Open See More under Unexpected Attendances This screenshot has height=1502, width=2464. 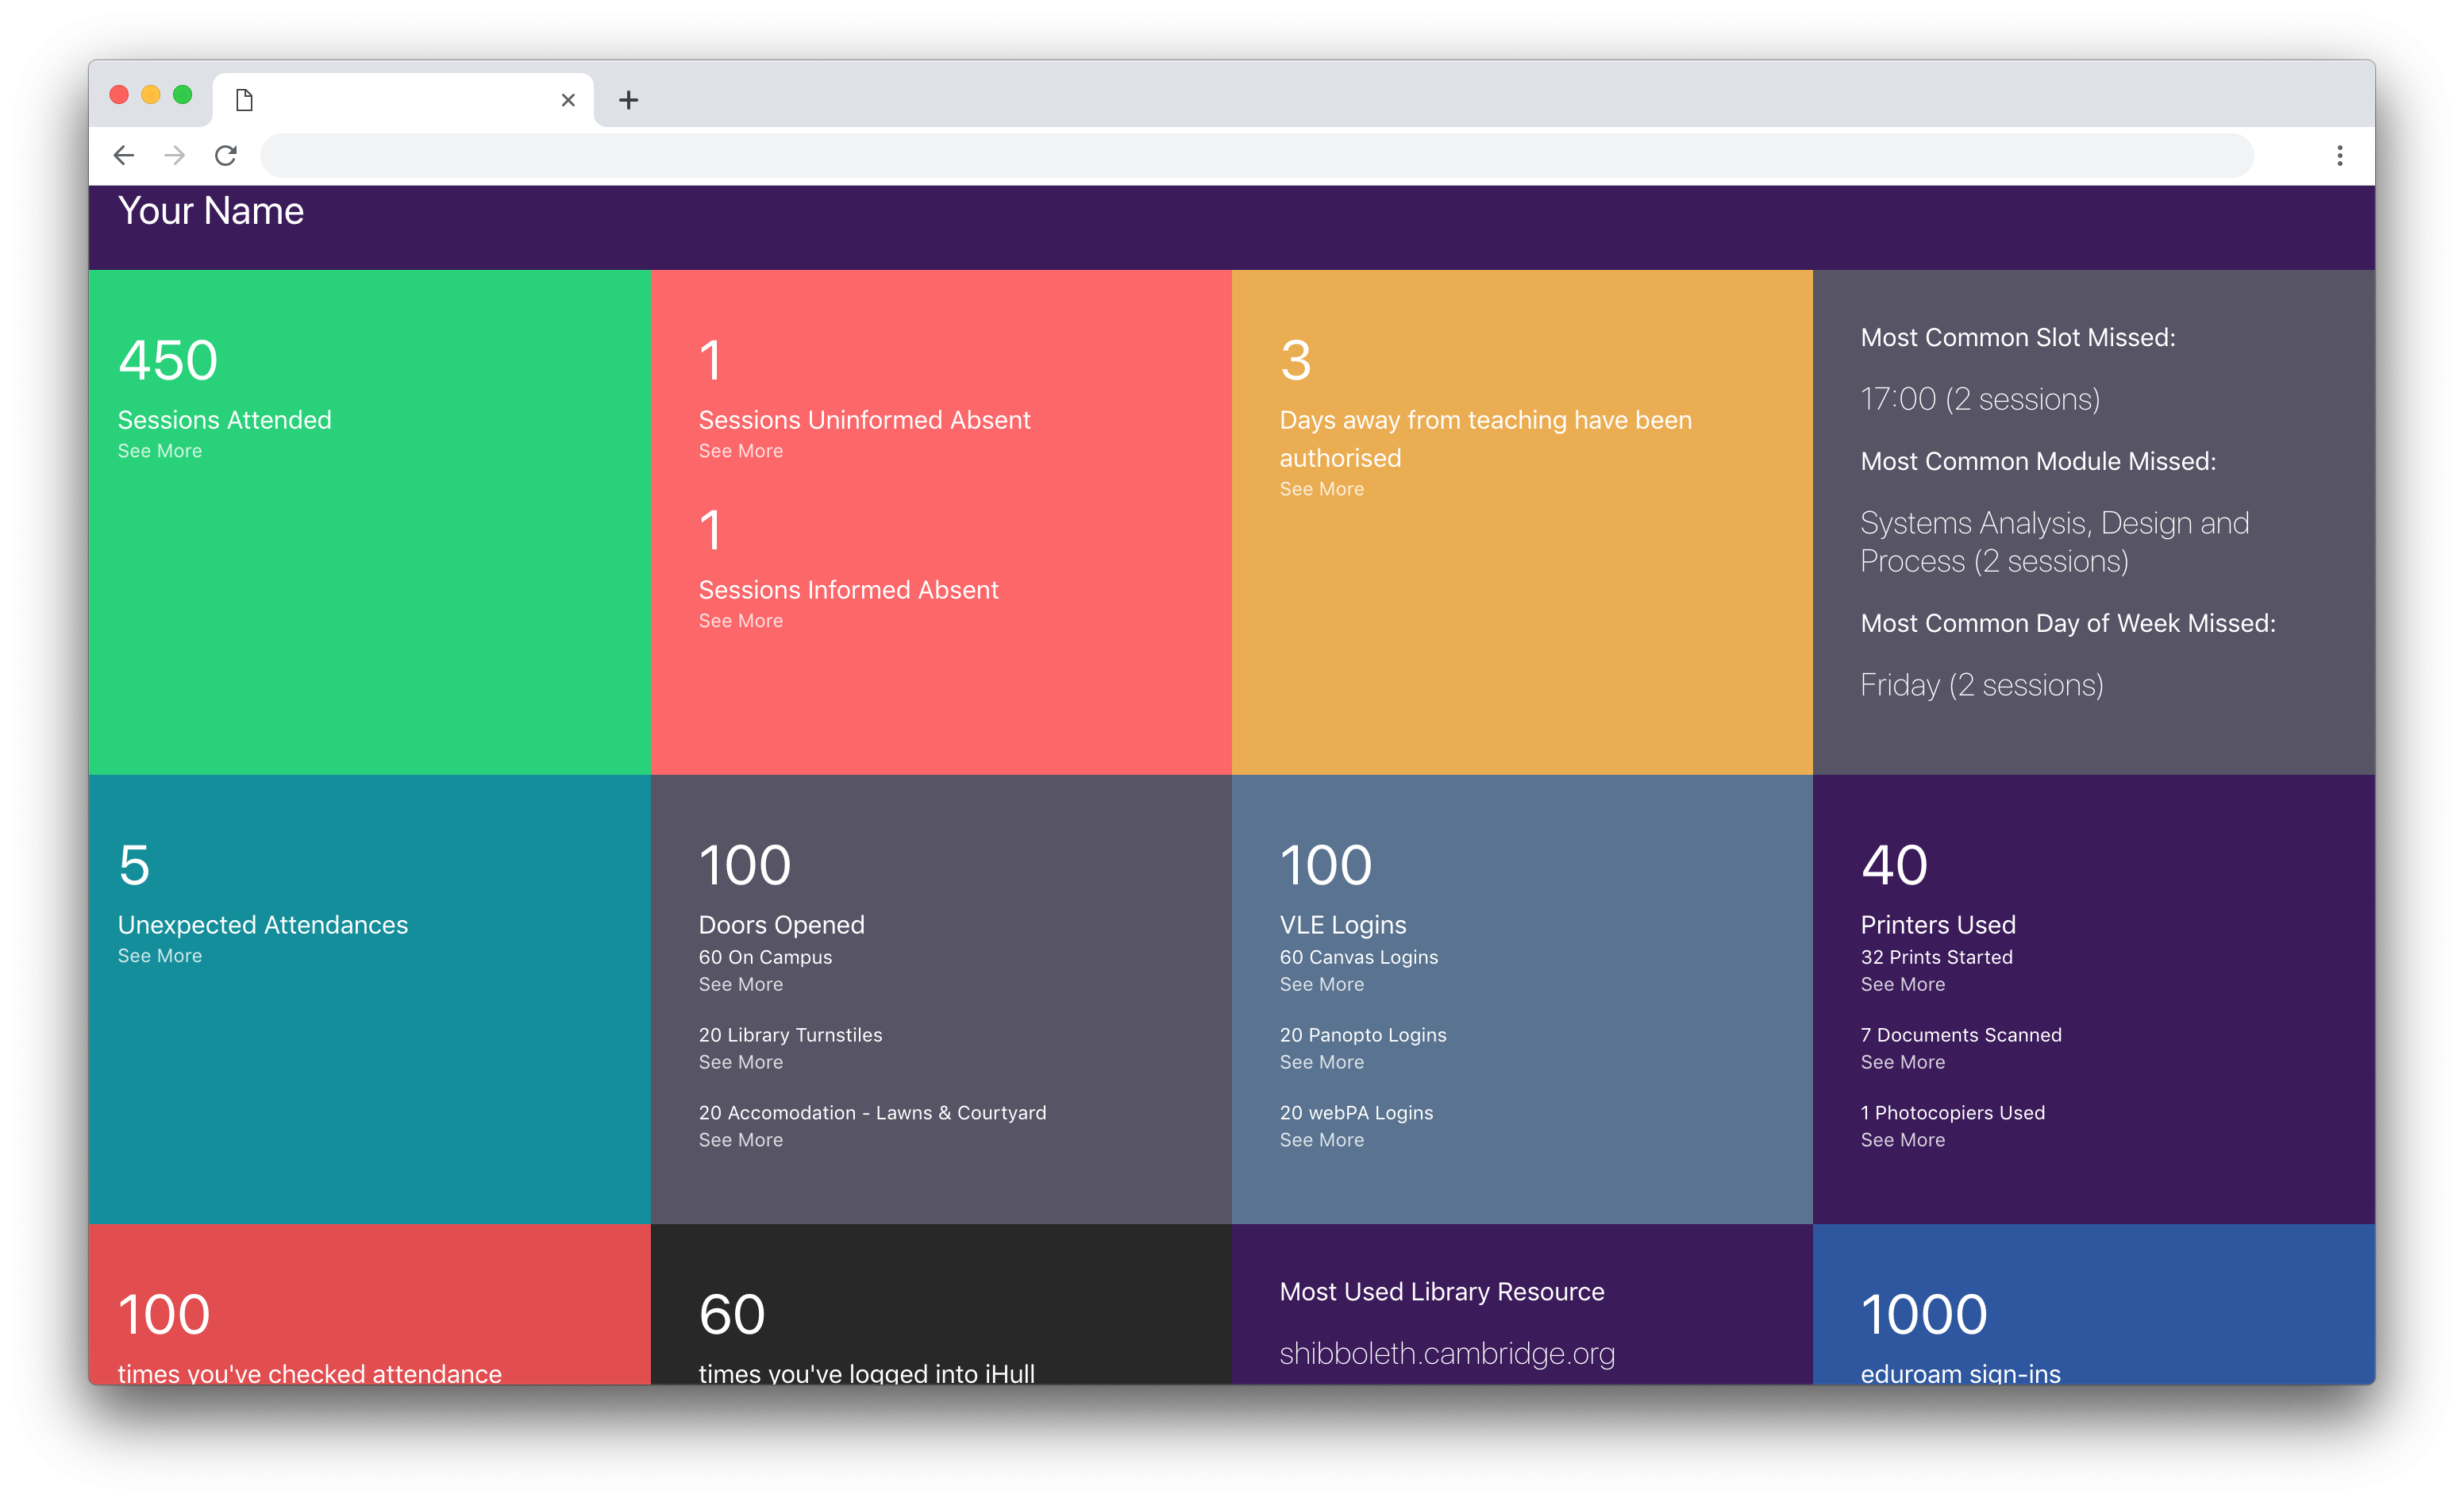160,956
